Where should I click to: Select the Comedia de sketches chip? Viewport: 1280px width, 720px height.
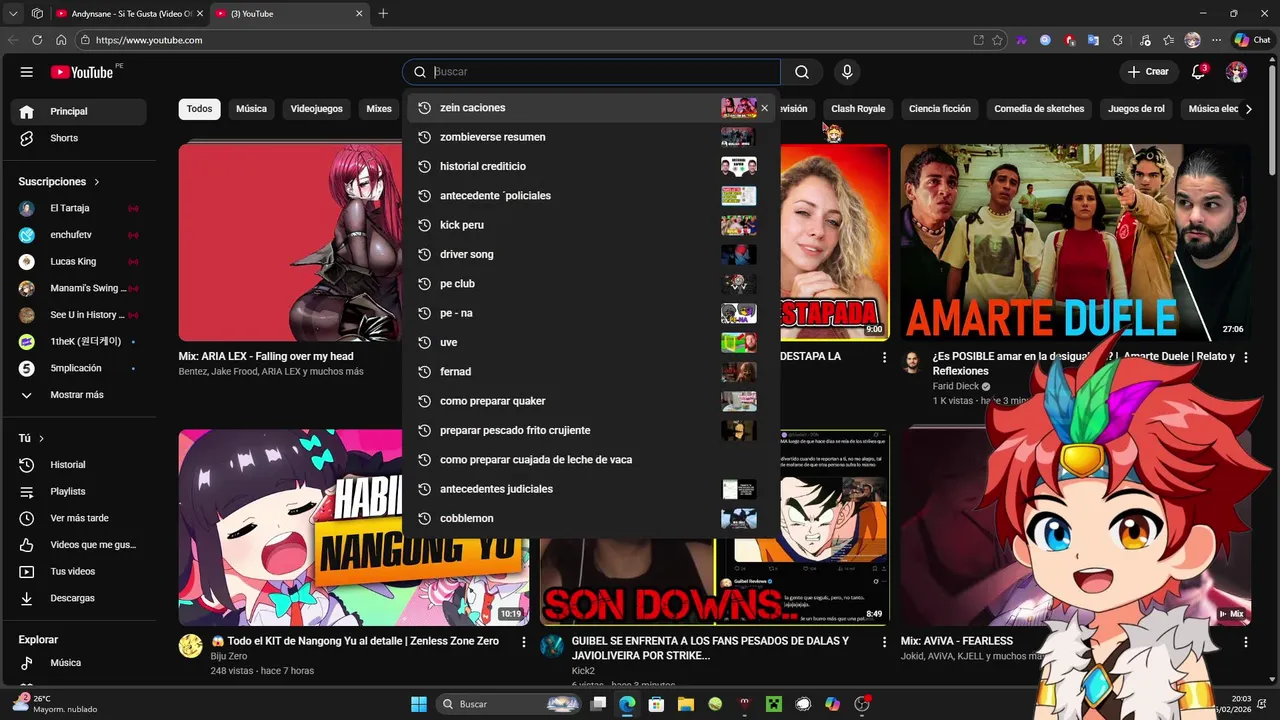click(x=1039, y=109)
